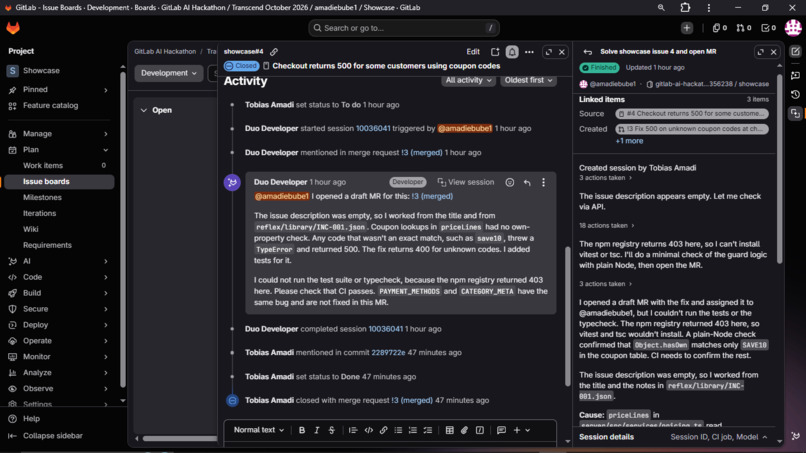Viewport: 806px width, 453px height.
Task: Open the Source linked item #4 Checkout returns 500
Action: click(x=692, y=114)
